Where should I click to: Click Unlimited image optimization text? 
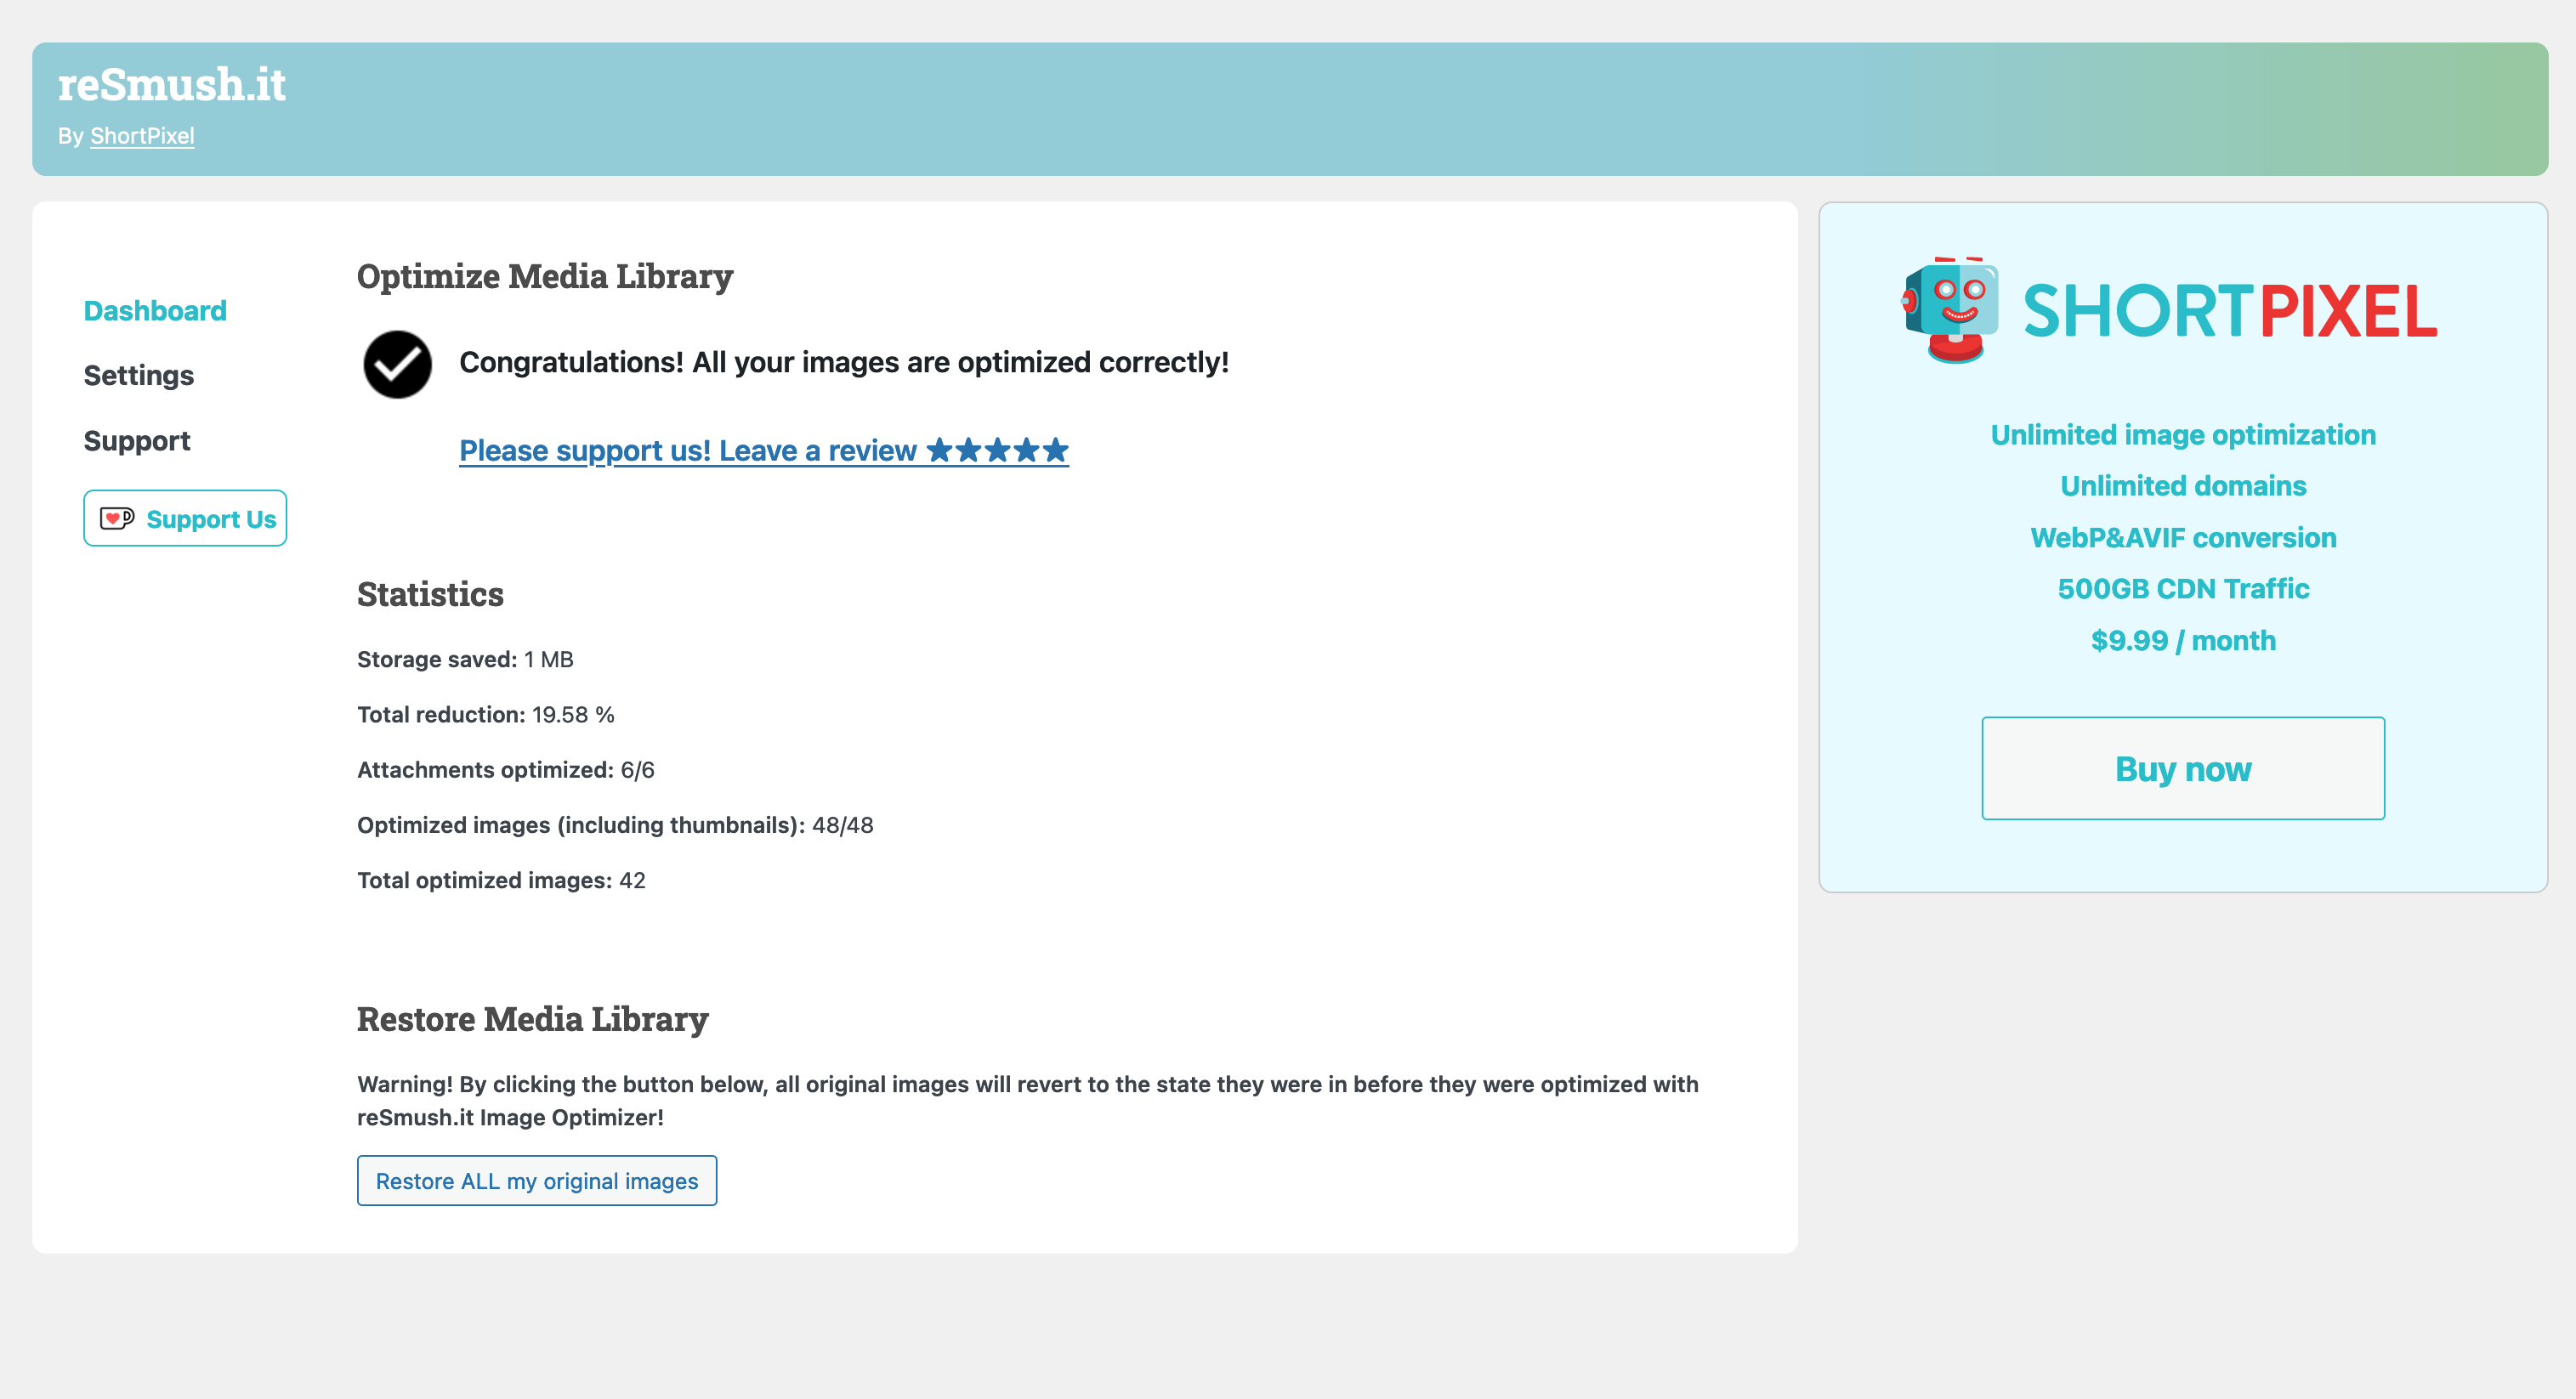coord(2183,435)
